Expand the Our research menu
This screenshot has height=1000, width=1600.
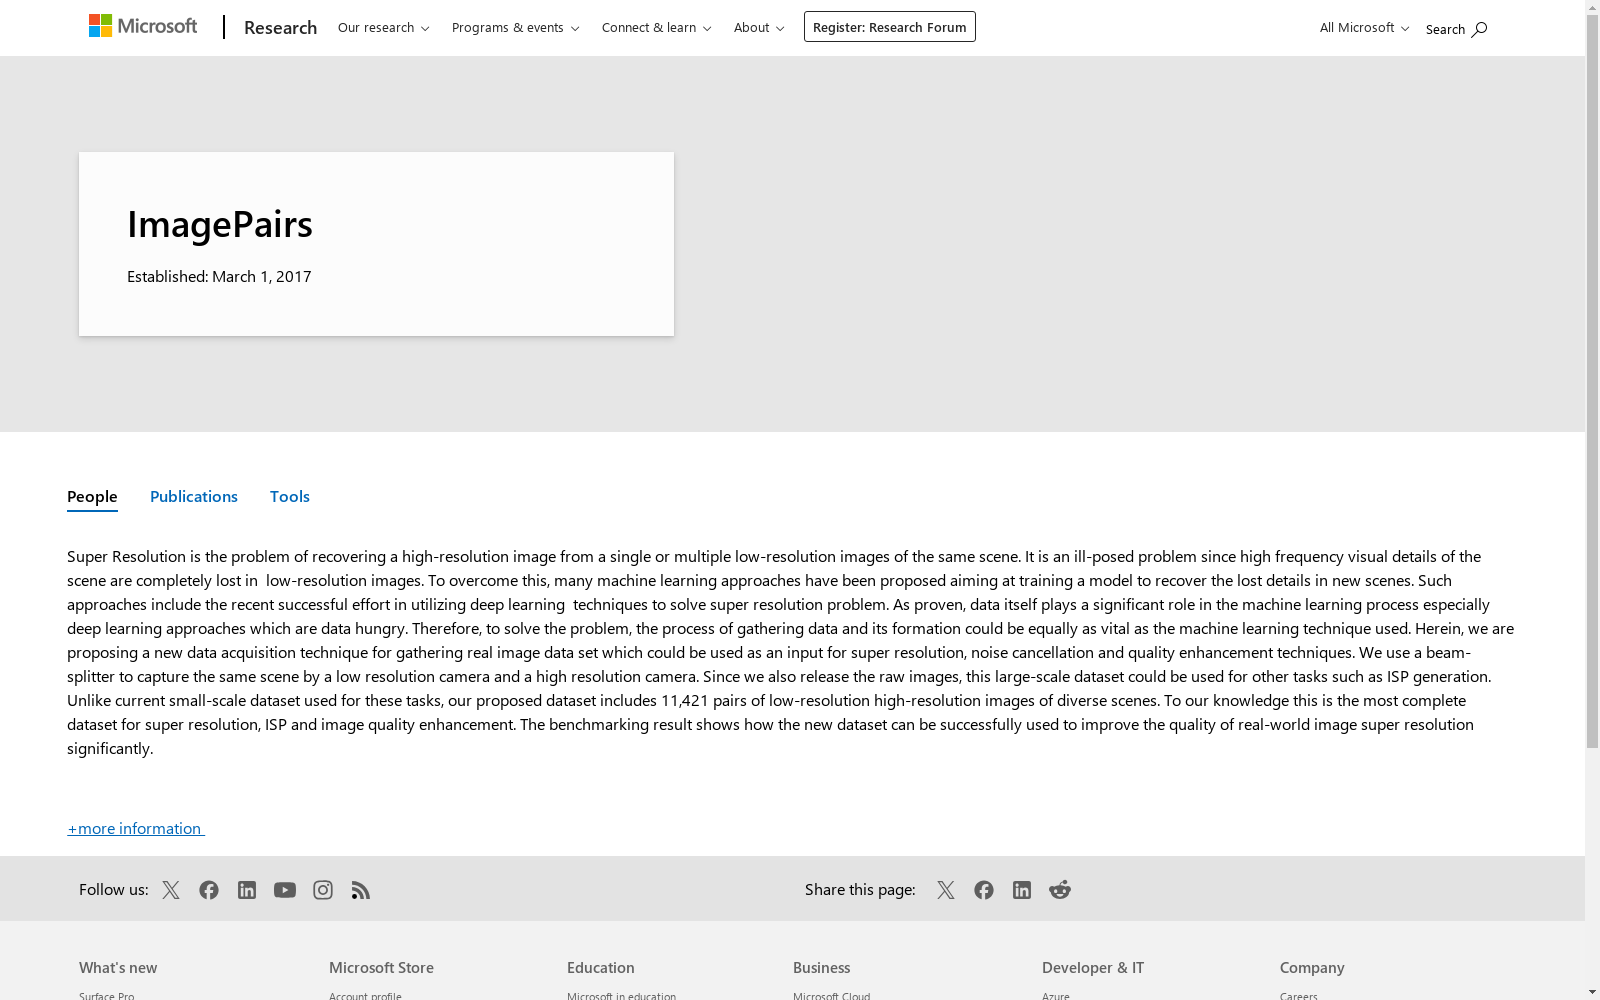(x=384, y=27)
